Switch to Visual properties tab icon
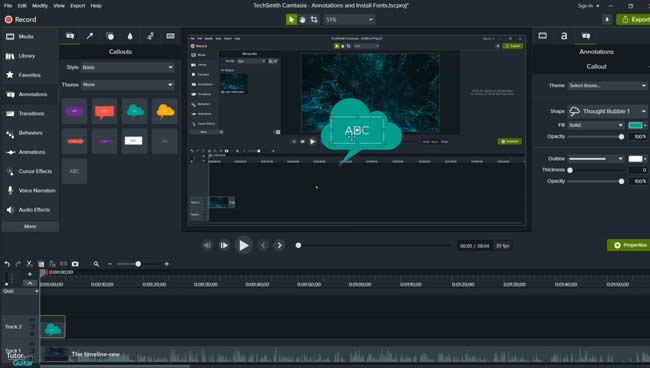The height and width of the screenshot is (368, 650). 543,36
